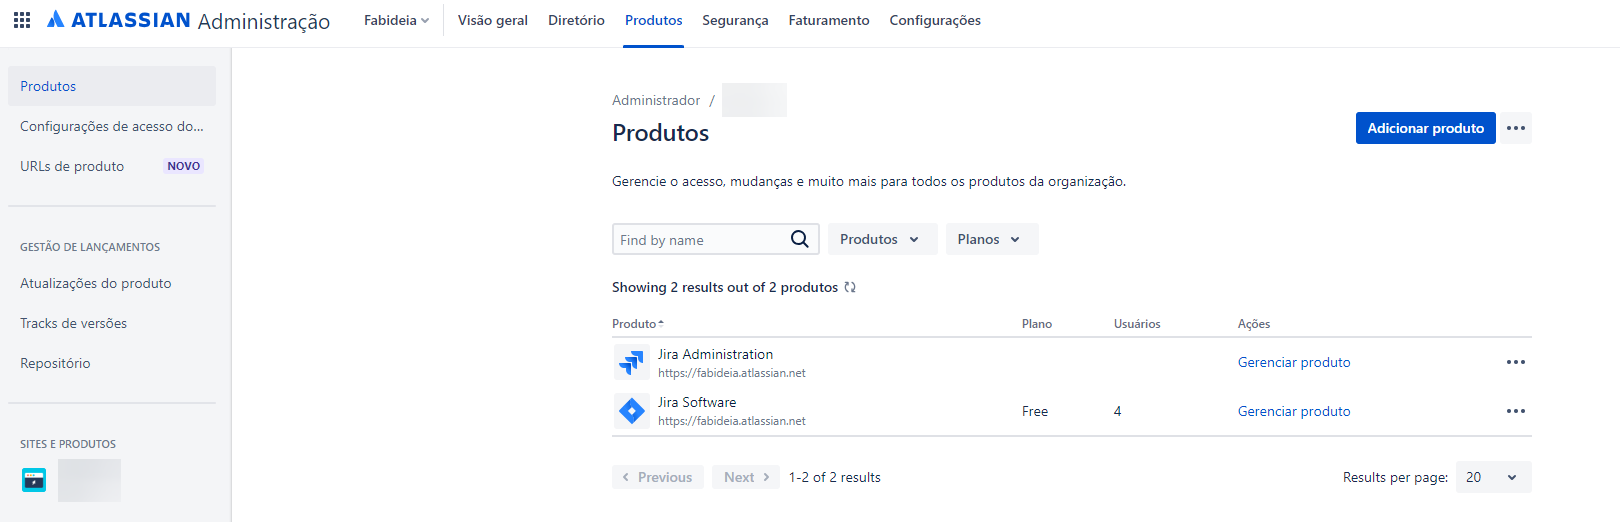Open the Fabideia organization dropdown

point(396,20)
